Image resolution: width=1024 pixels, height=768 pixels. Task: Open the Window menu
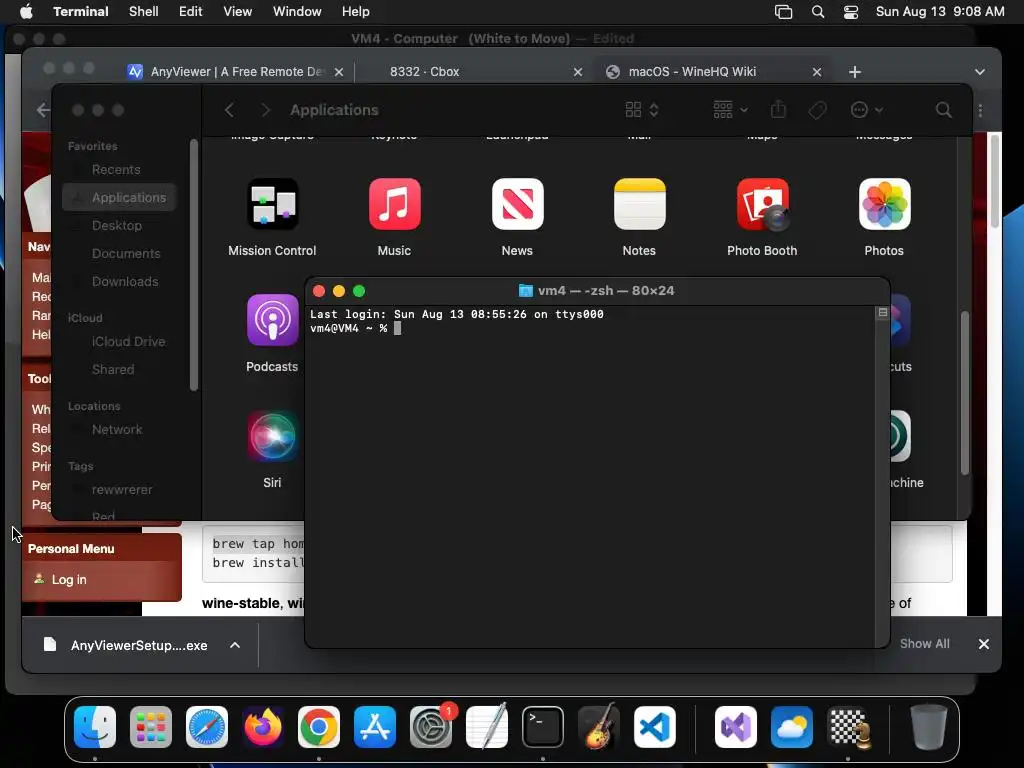297,12
